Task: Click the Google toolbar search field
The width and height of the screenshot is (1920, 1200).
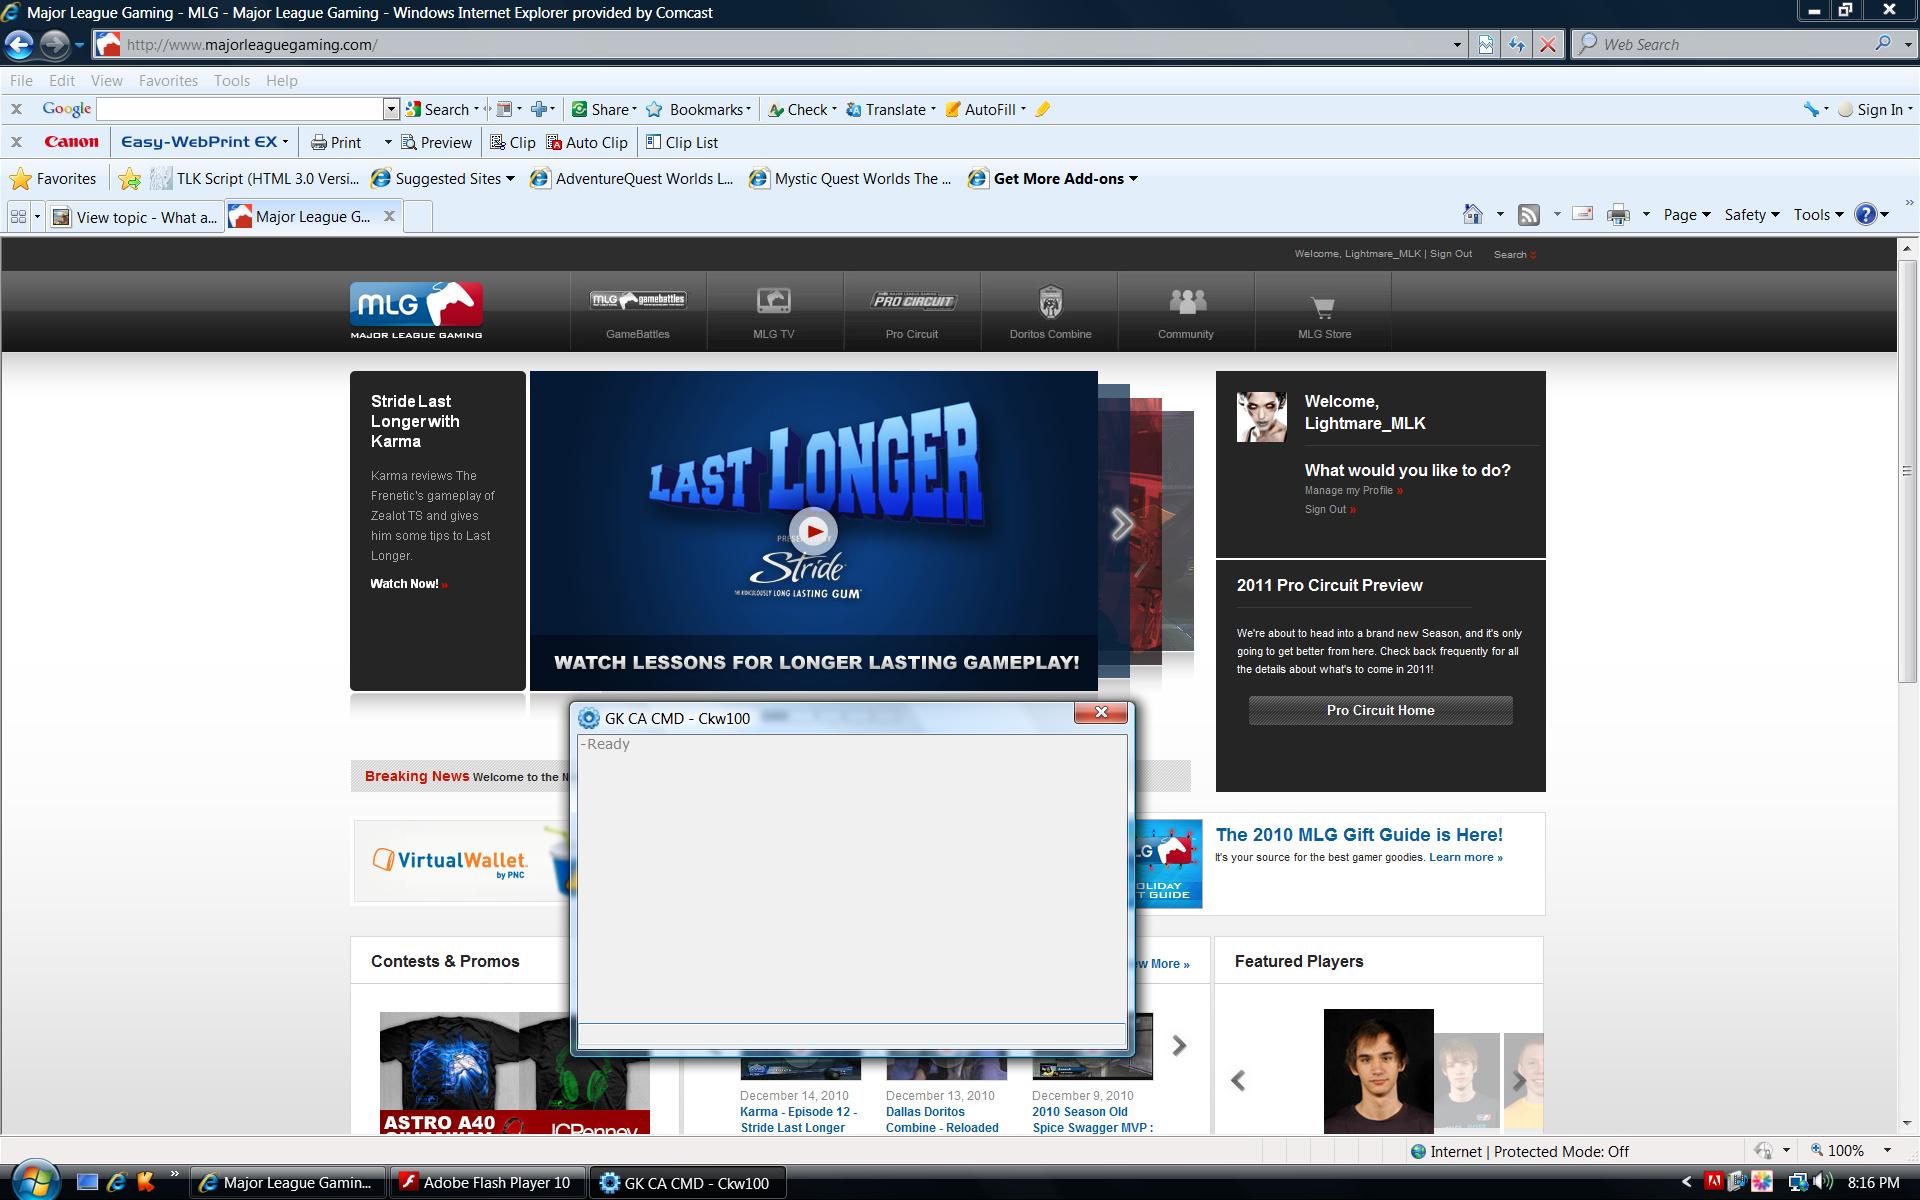Action: tap(240, 109)
